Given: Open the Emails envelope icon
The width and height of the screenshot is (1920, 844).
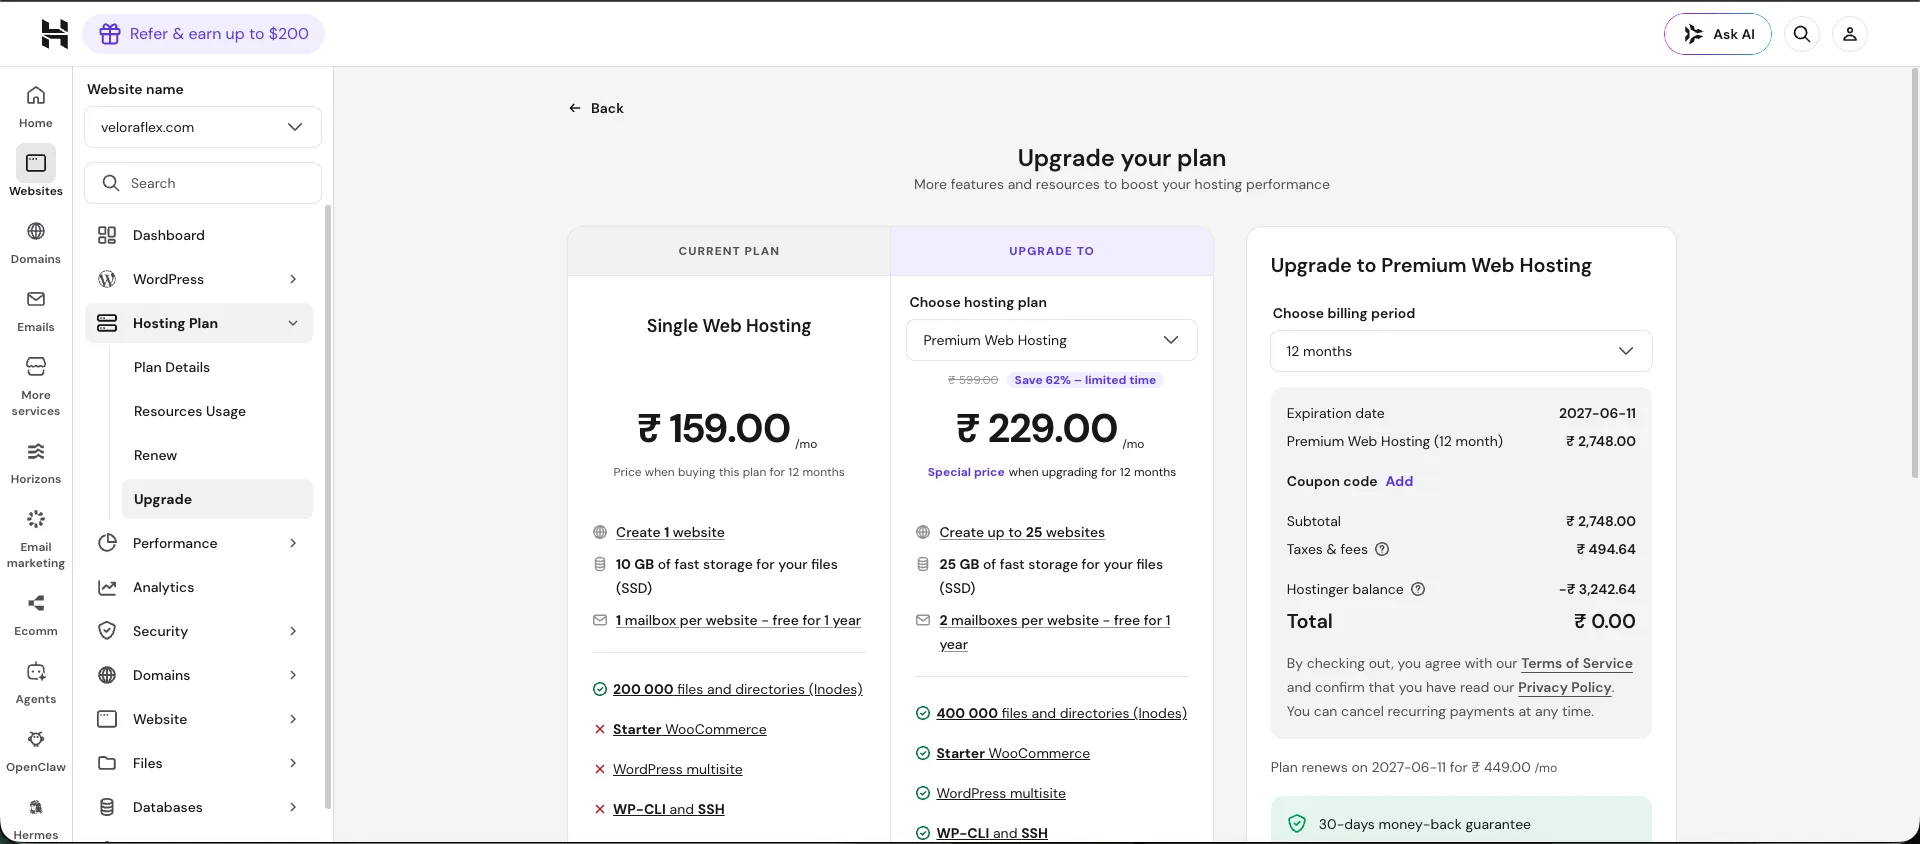Looking at the screenshot, I should tap(36, 299).
